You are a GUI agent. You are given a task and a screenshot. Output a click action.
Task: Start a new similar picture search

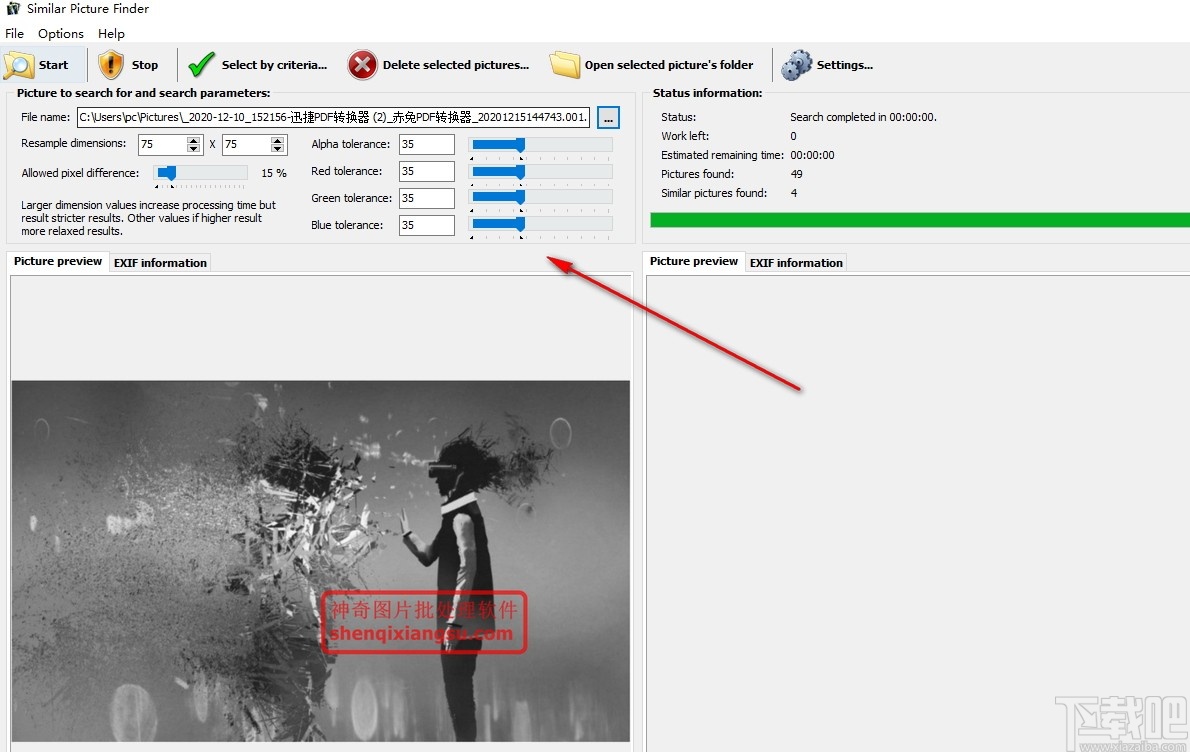click(x=42, y=64)
